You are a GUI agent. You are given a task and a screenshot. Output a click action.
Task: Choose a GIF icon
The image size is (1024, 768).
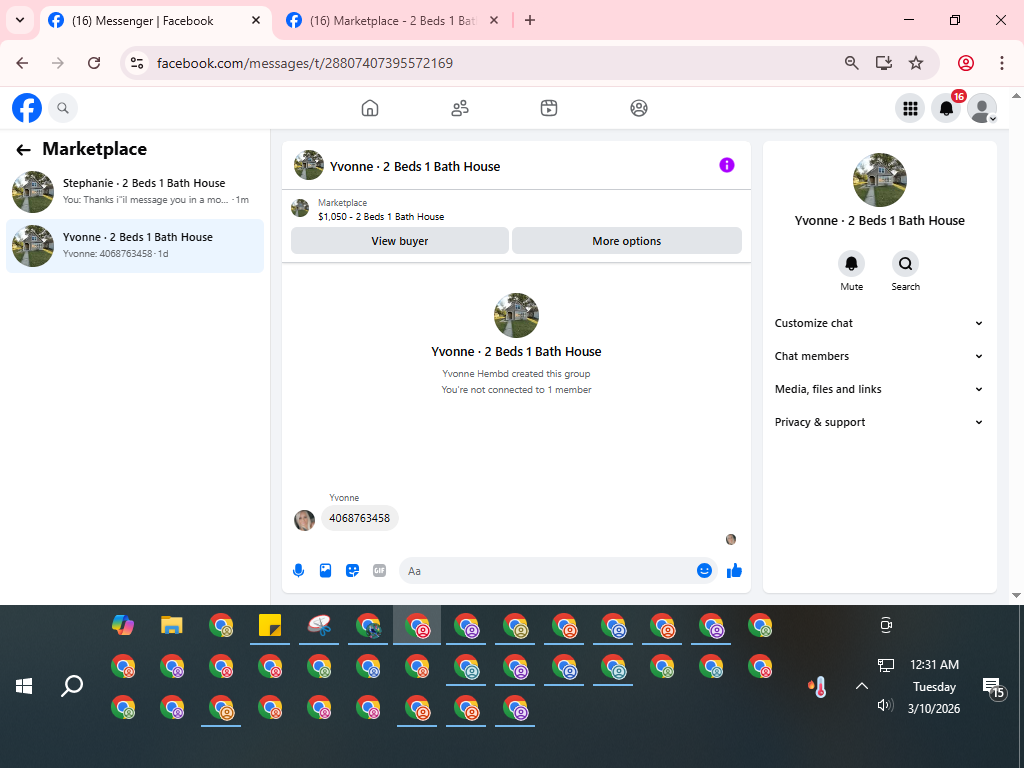[x=379, y=571]
